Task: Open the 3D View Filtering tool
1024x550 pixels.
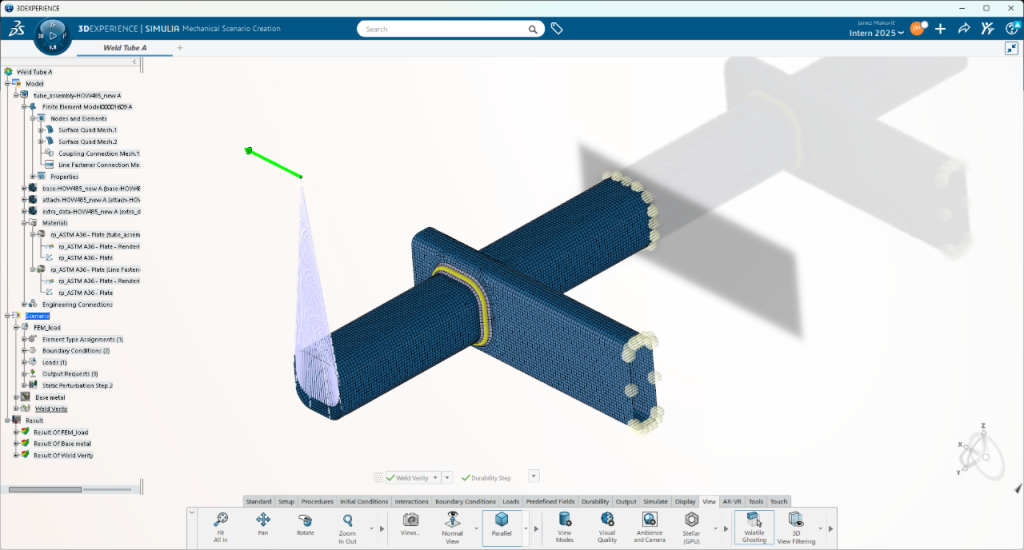Action: click(796, 528)
